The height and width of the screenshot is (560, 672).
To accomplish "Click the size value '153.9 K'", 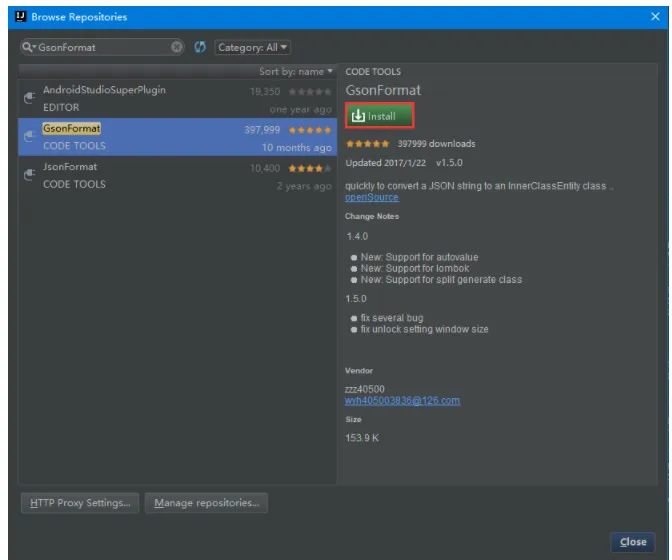I will click(x=362, y=438).
